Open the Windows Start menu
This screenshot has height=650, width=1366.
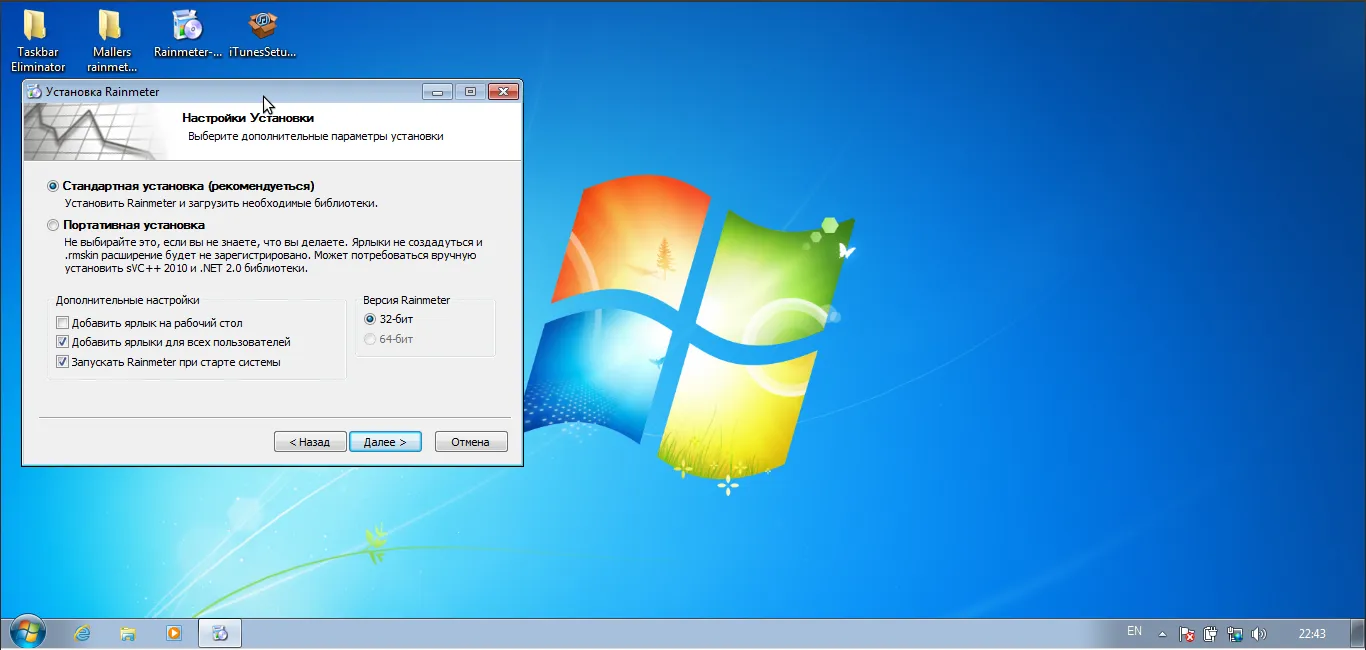click(27, 633)
